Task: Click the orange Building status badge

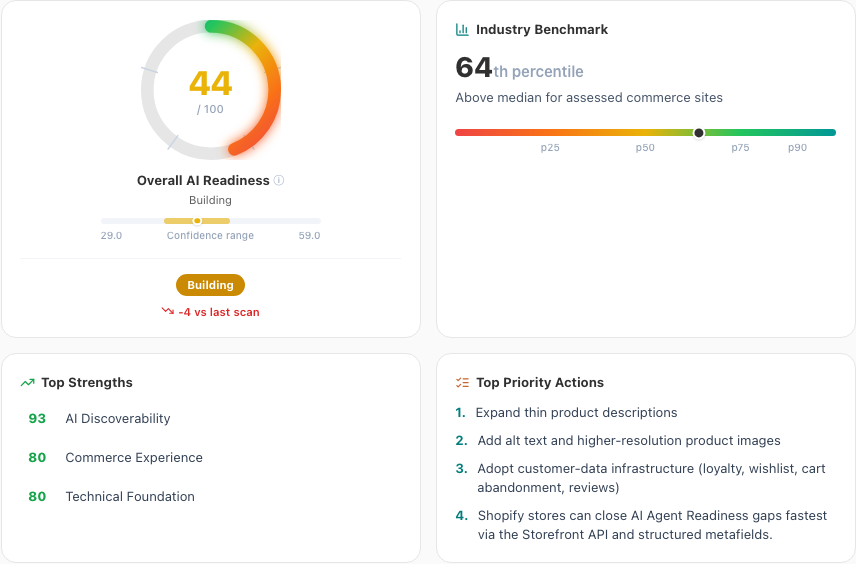Action: [210, 285]
